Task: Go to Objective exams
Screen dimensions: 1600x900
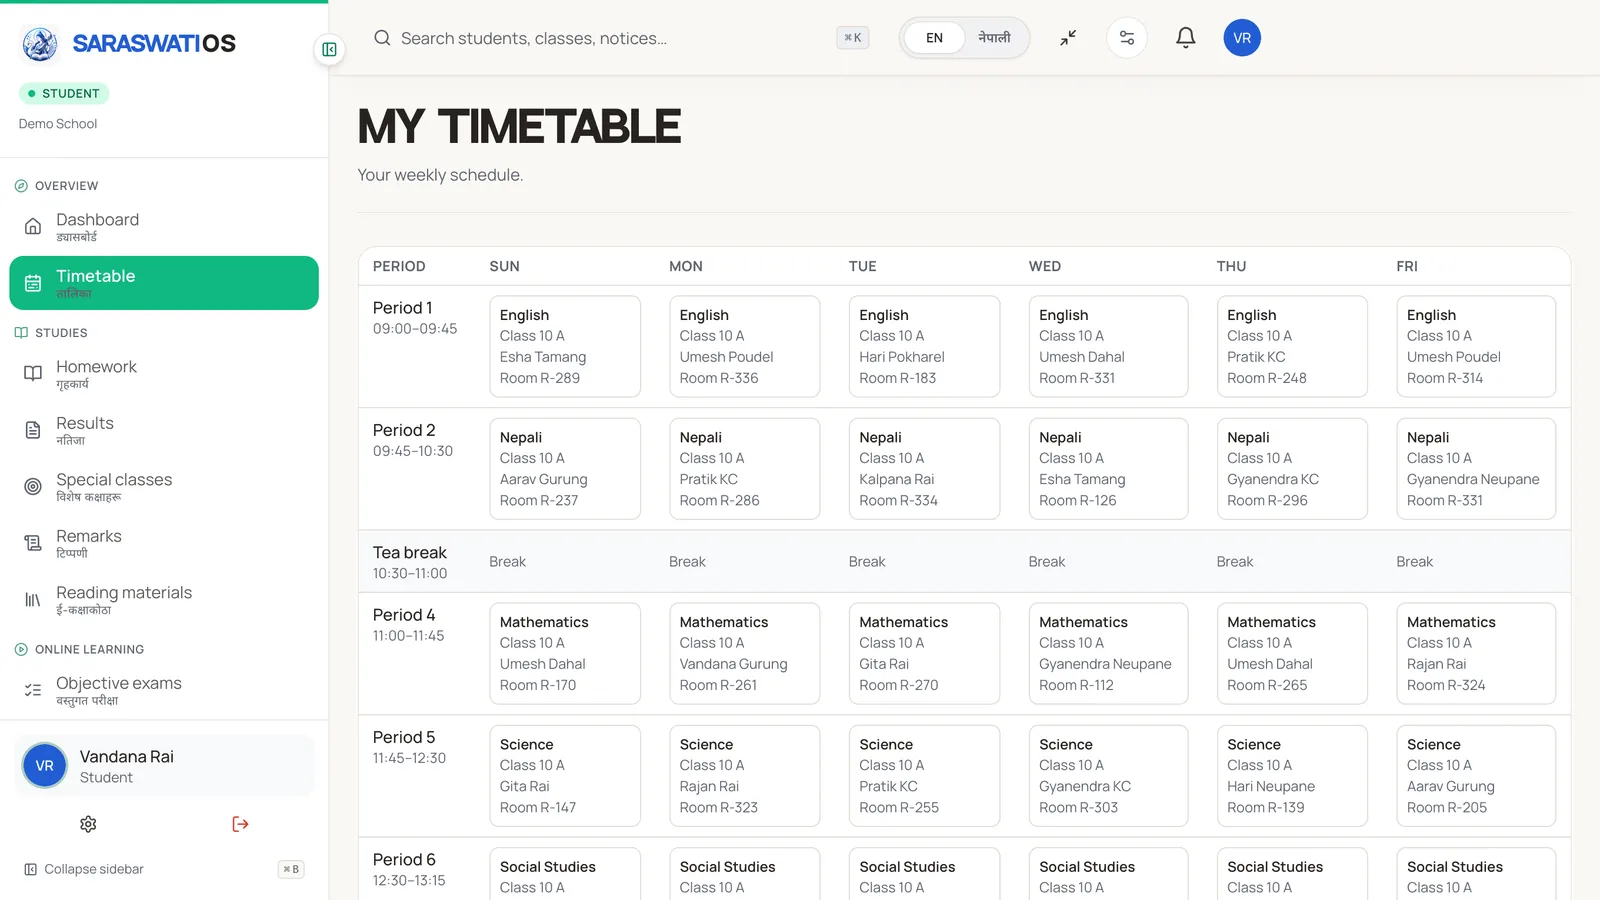Action: point(164,690)
